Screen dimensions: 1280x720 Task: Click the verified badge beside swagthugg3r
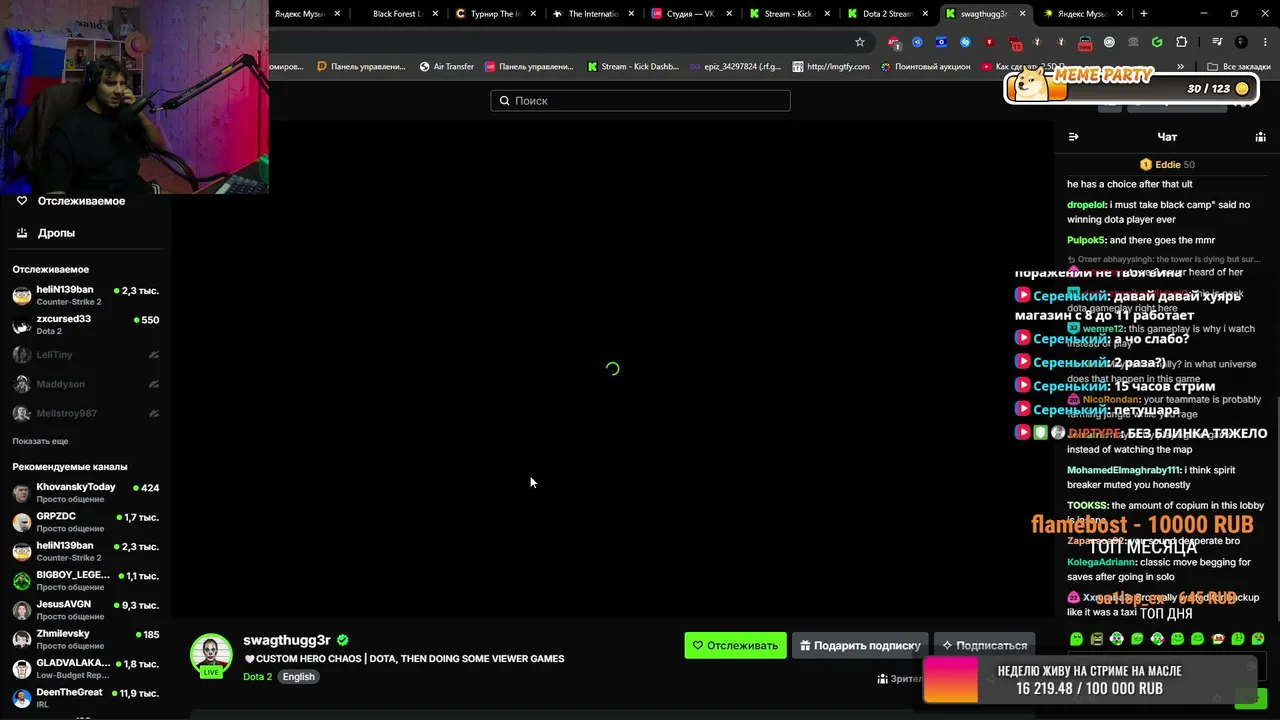click(343, 640)
